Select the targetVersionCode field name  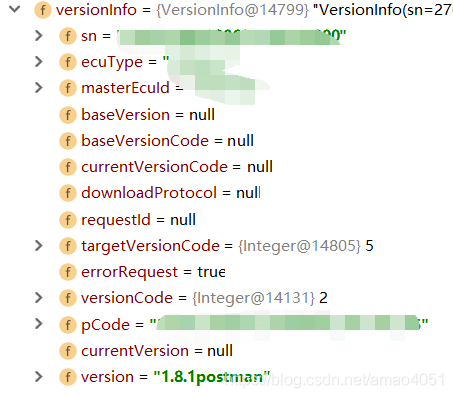pos(150,247)
